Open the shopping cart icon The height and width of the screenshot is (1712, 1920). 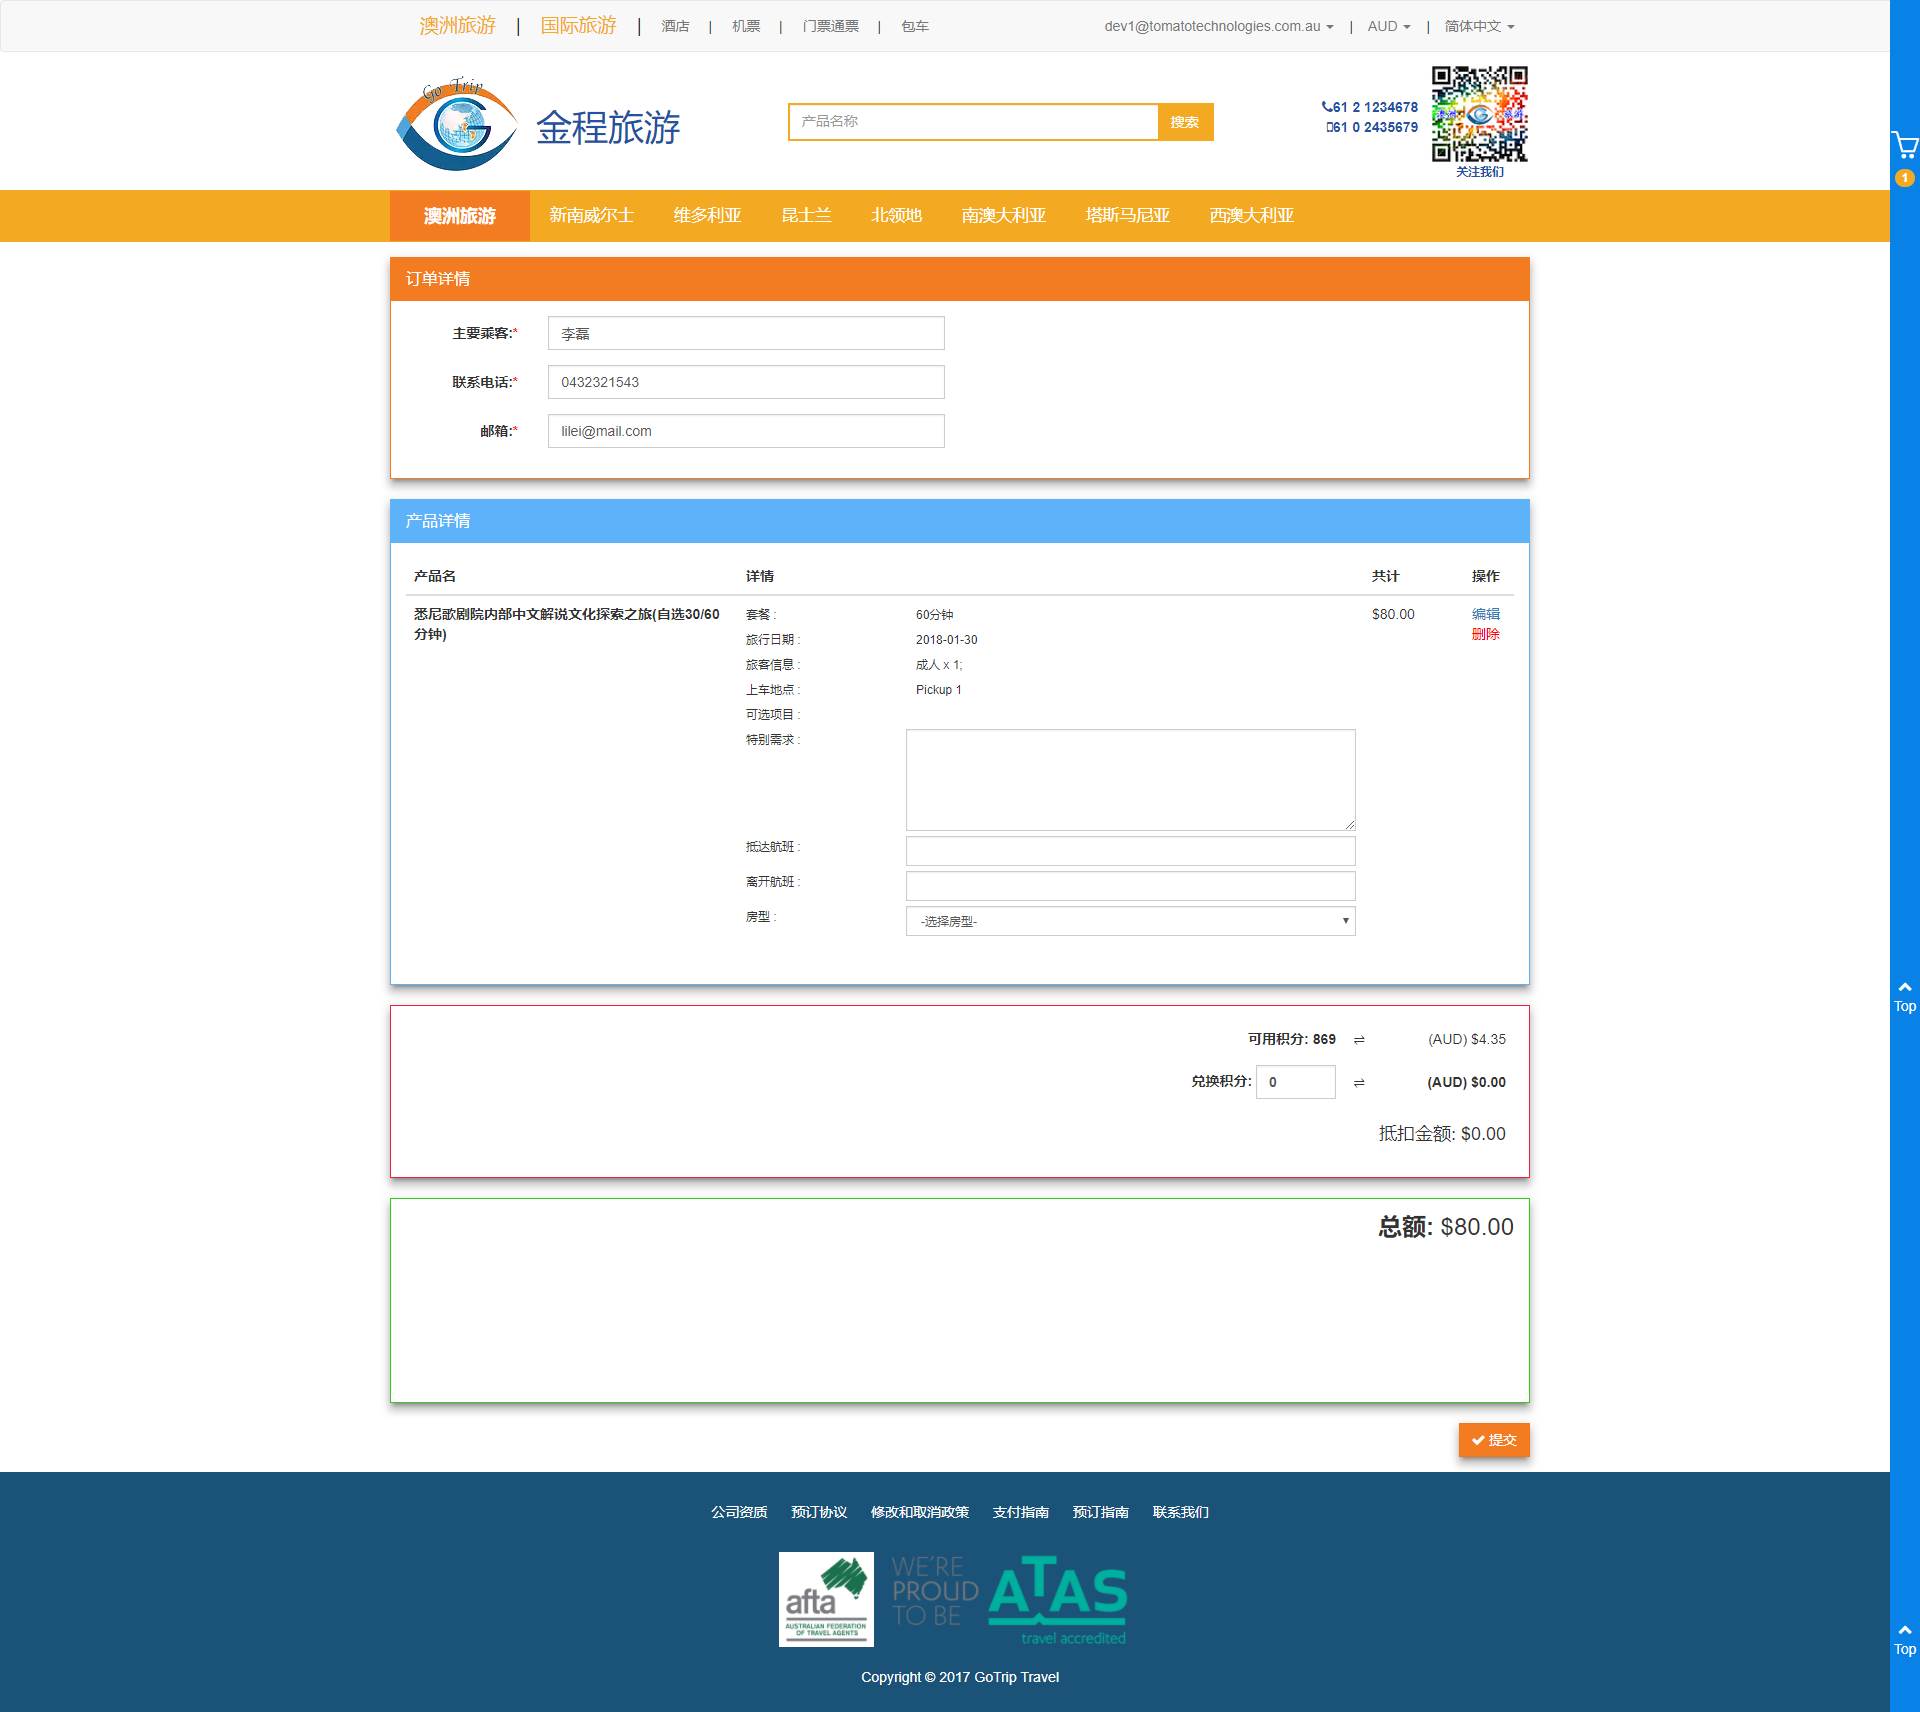point(1904,146)
